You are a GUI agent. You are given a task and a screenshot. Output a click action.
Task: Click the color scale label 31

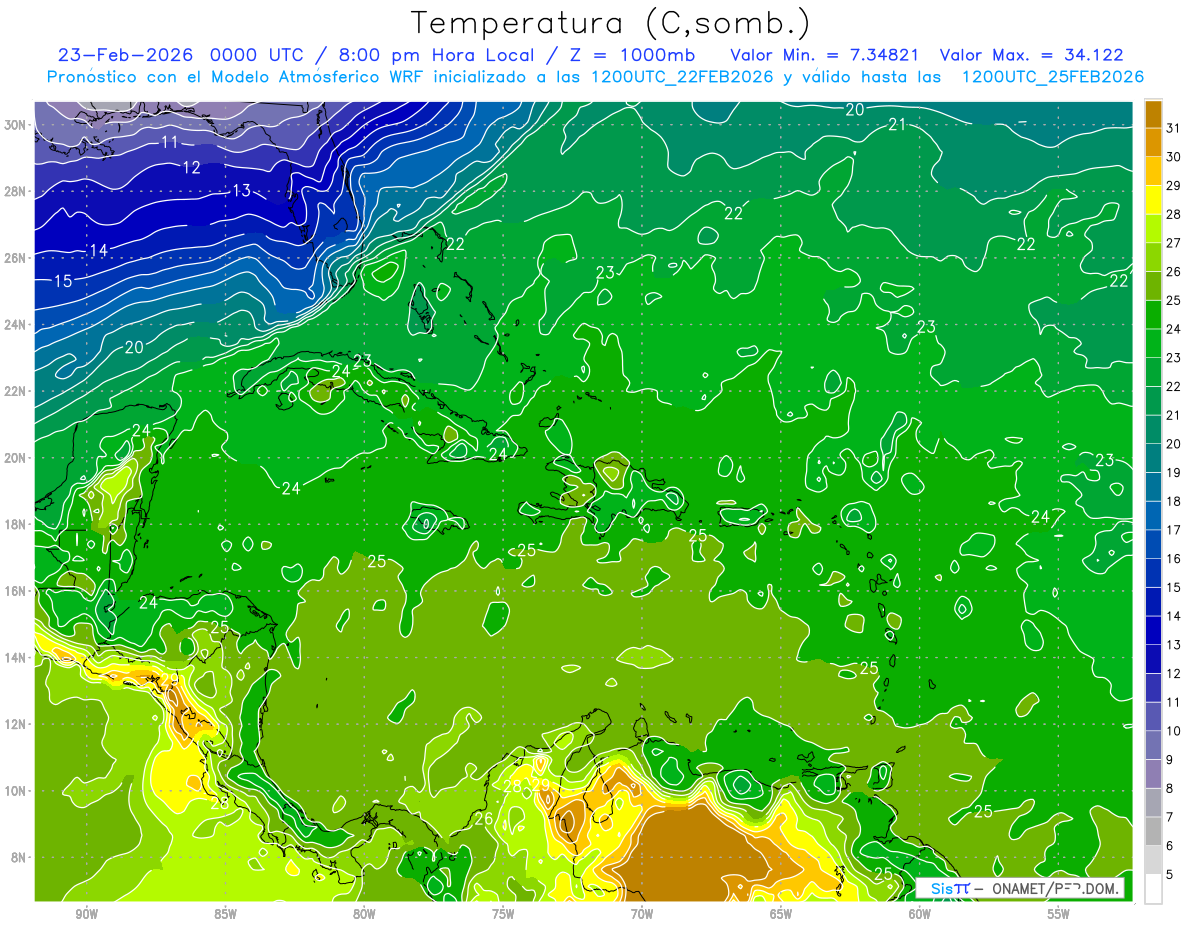point(1174,128)
